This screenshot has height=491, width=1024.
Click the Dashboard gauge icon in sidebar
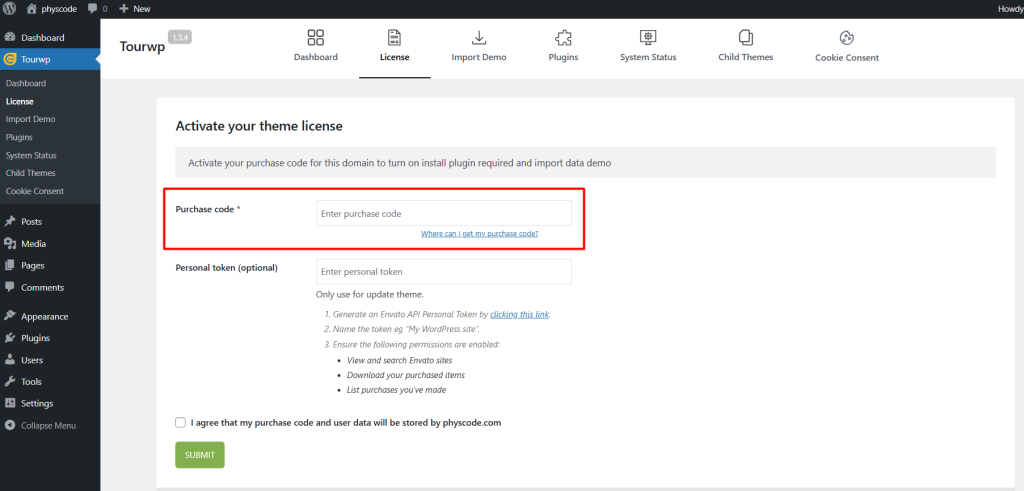click(10, 38)
